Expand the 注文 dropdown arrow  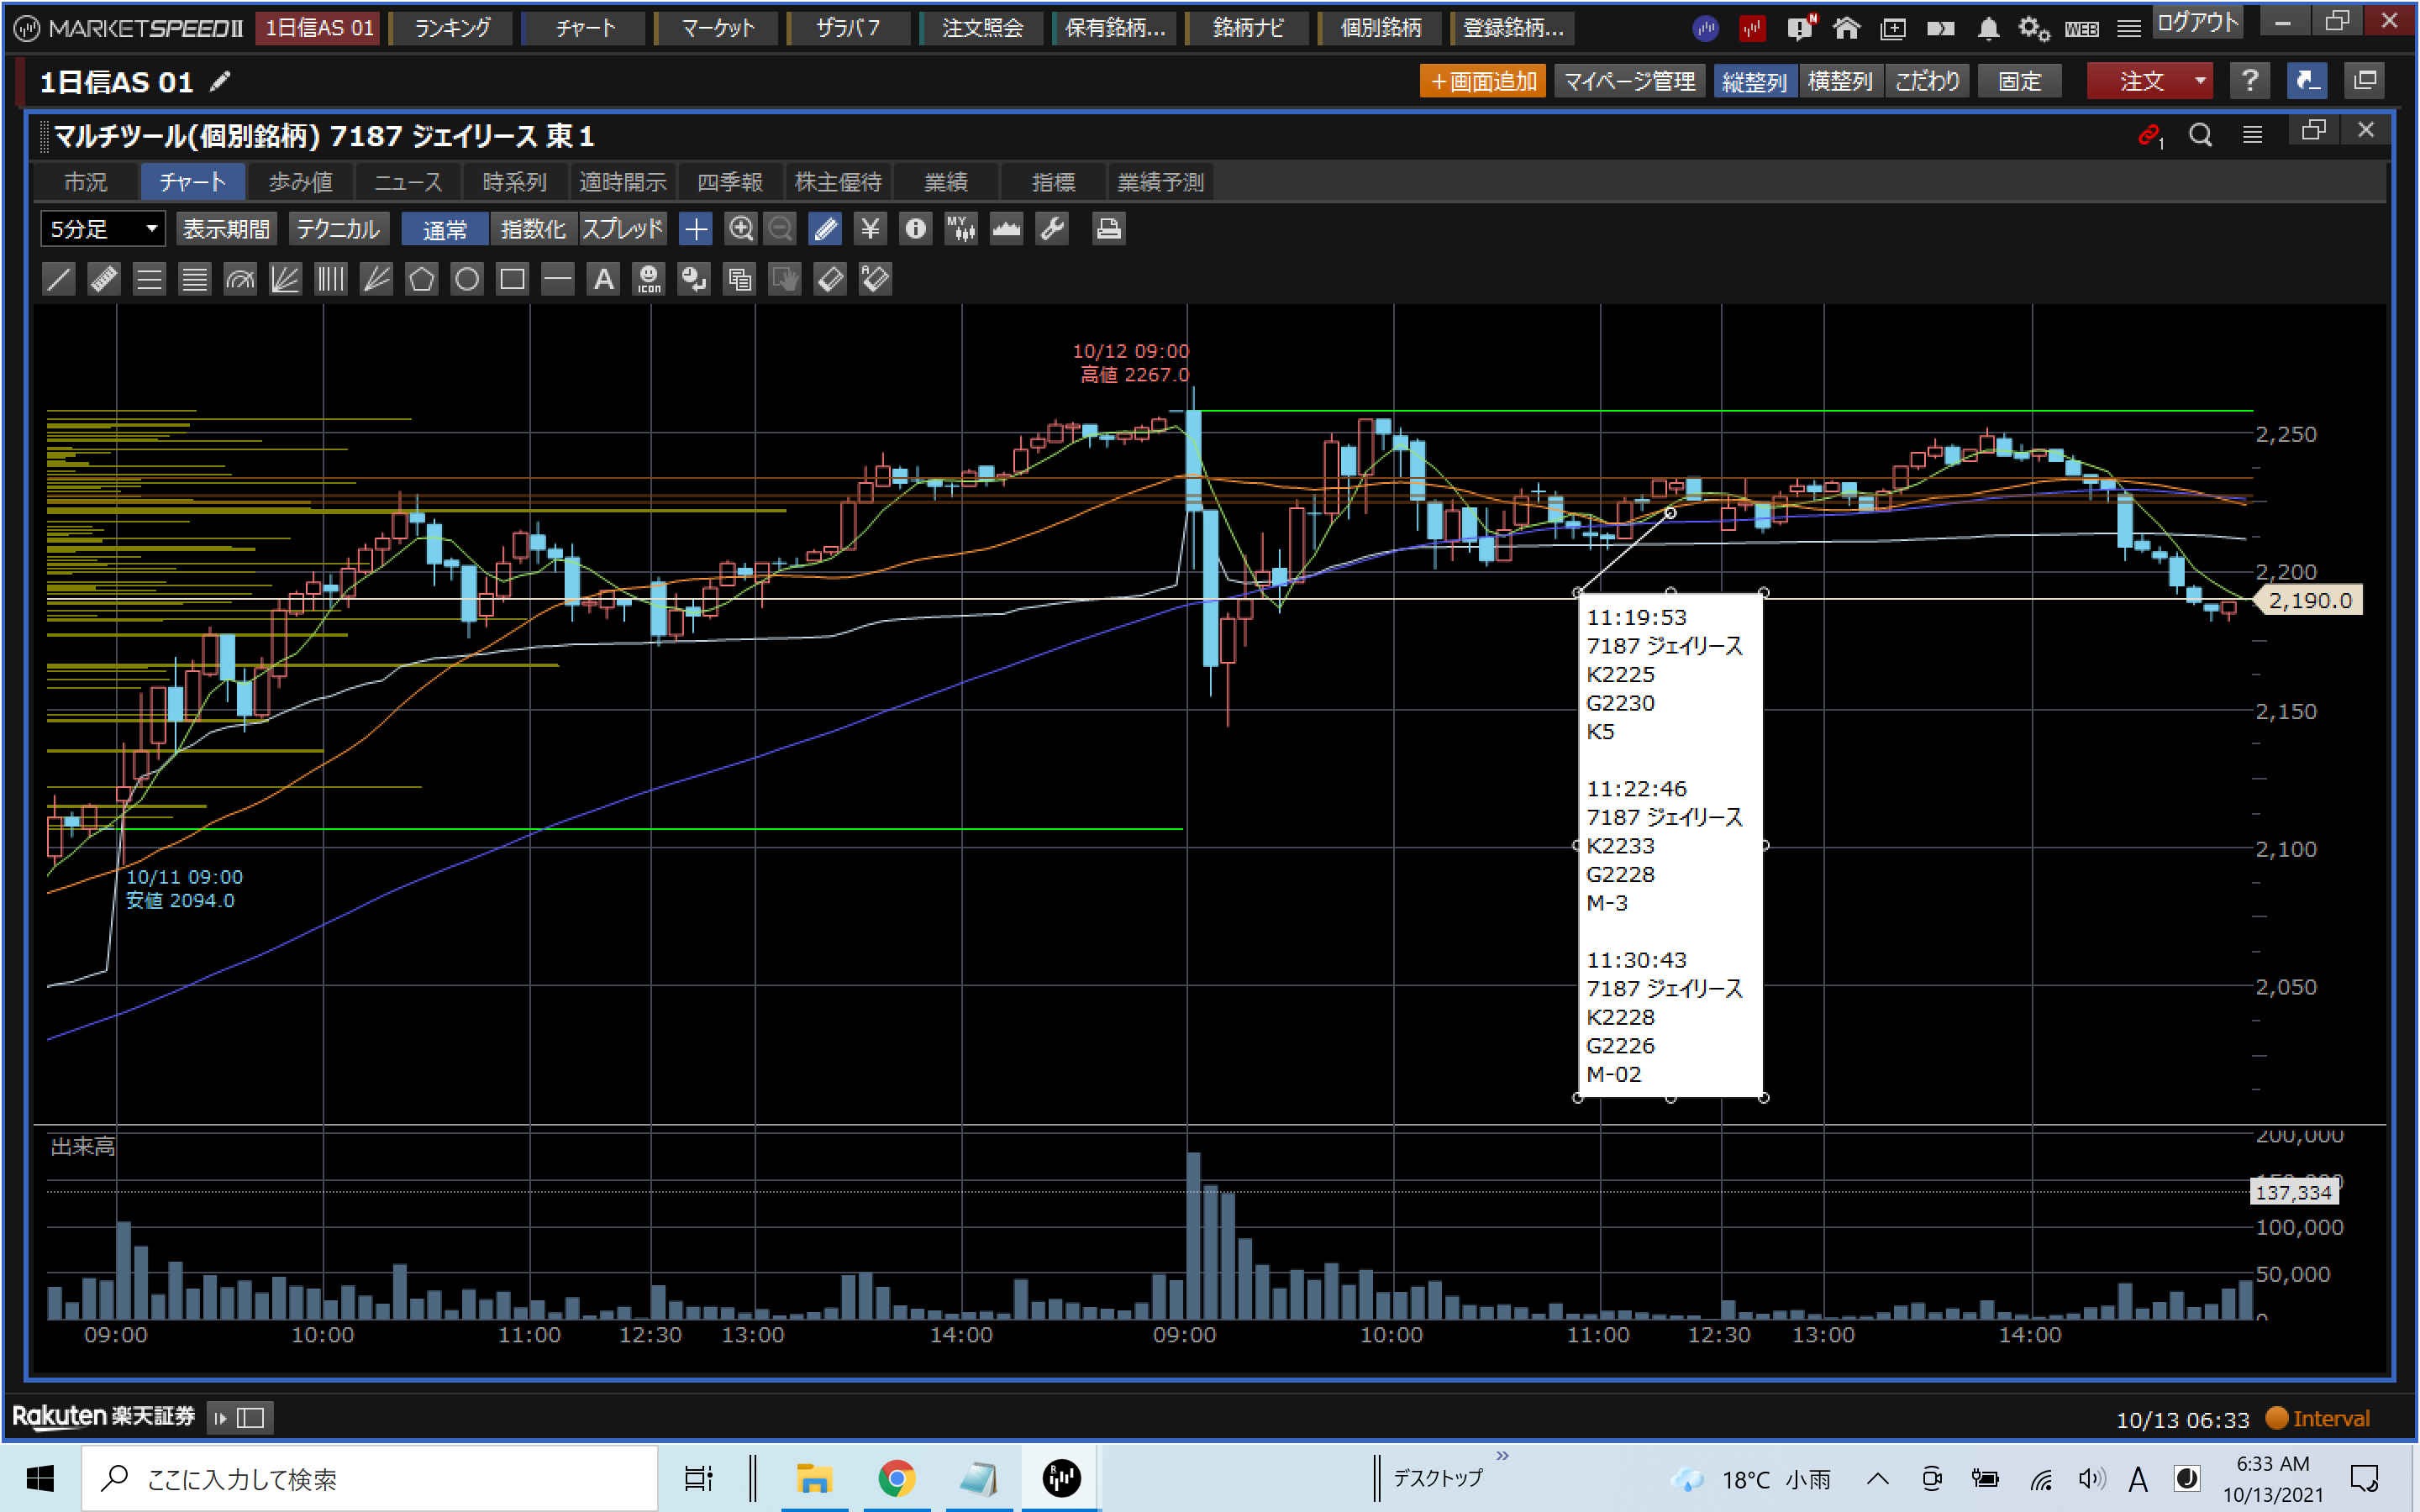tap(2200, 81)
